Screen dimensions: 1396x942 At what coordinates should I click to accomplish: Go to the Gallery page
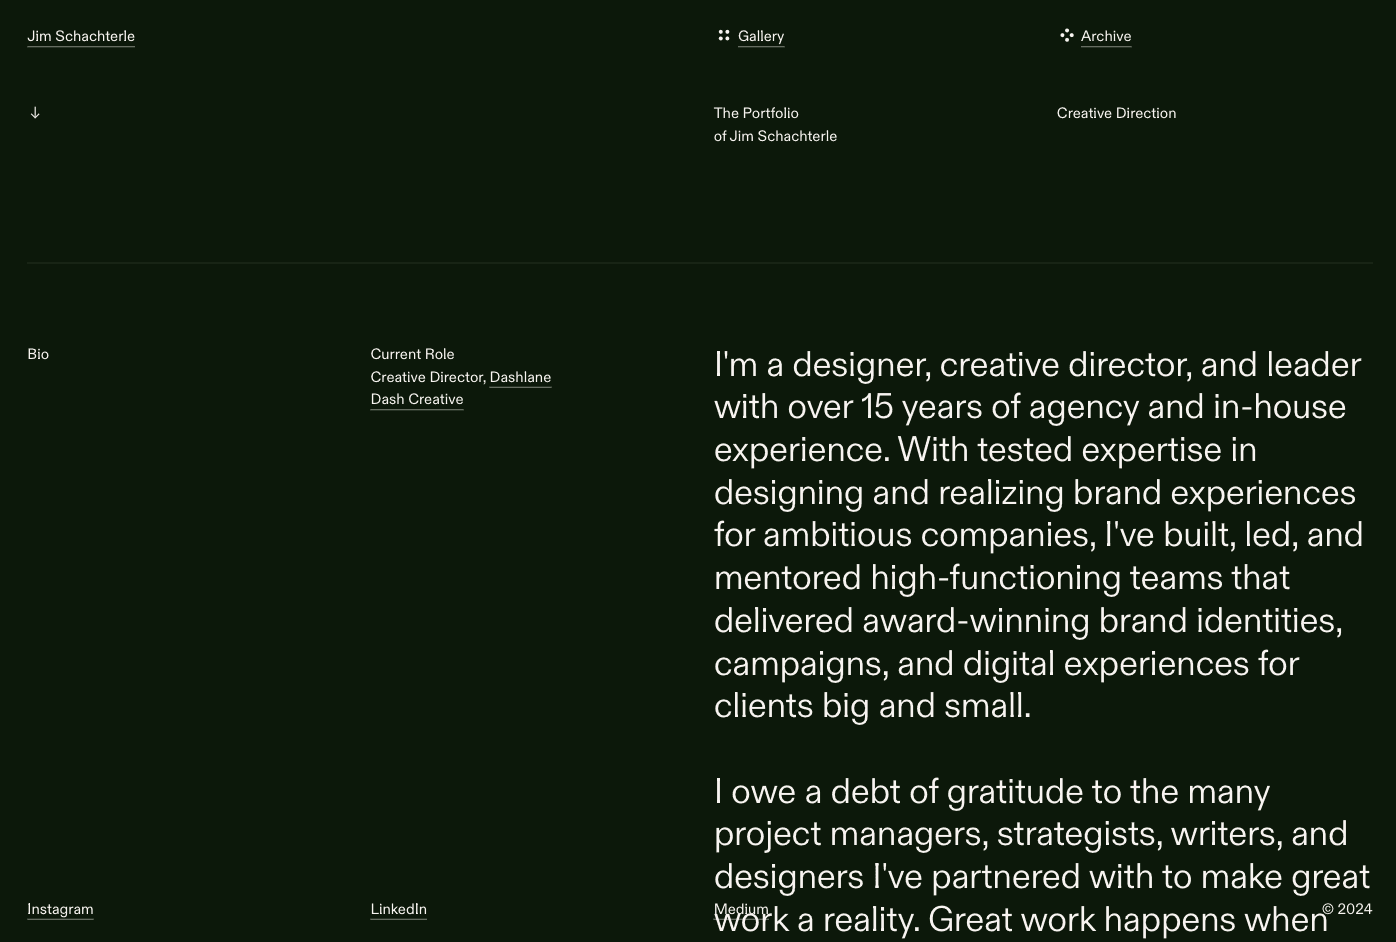click(761, 36)
